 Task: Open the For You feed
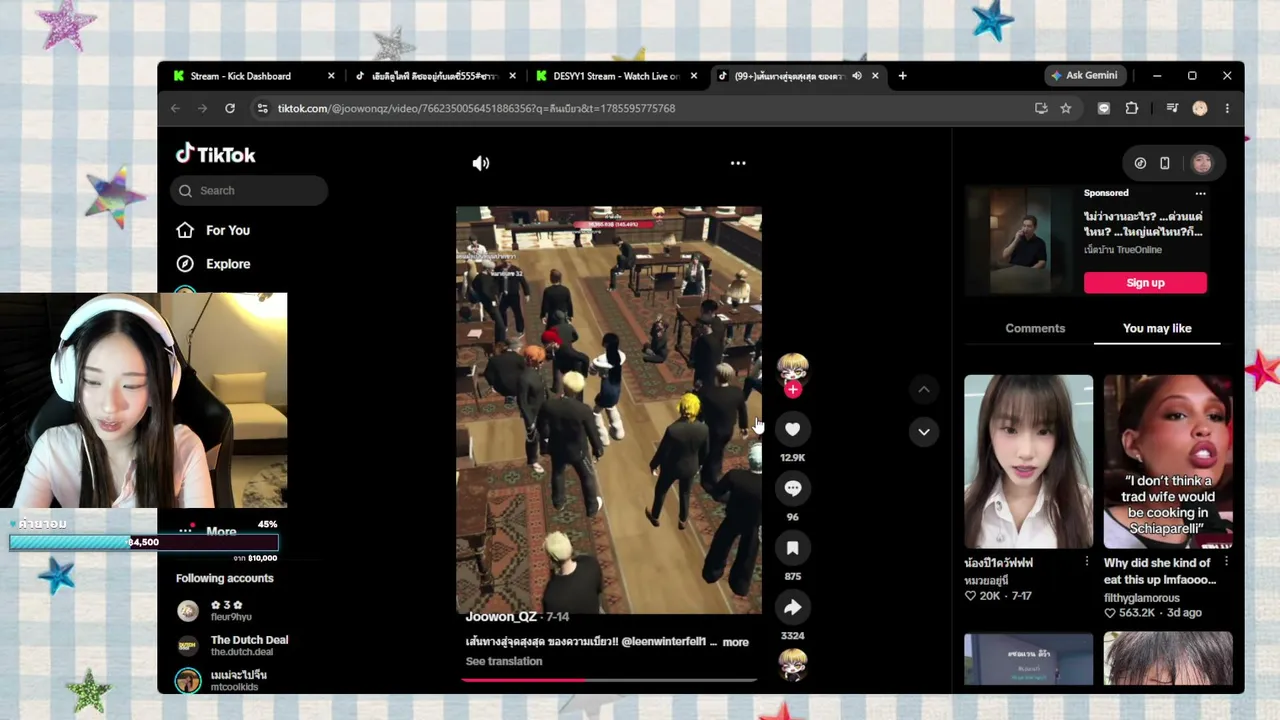click(228, 230)
